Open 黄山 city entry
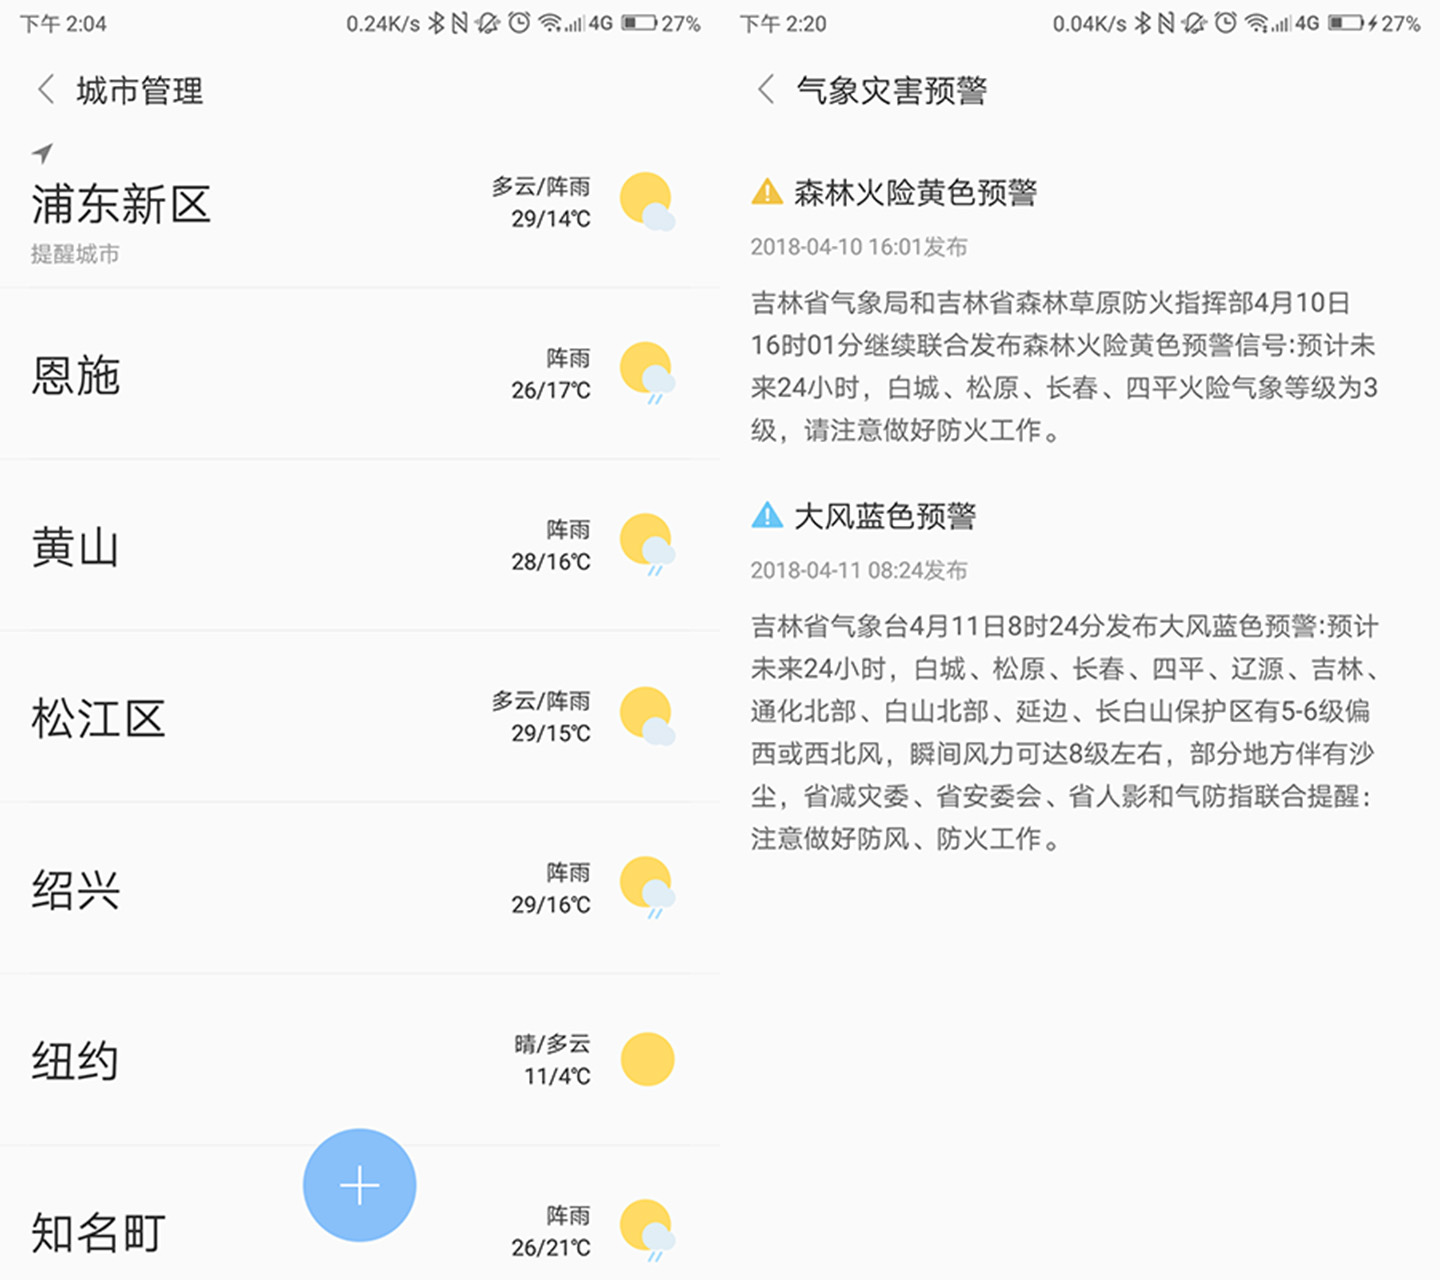The height and width of the screenshot is (1280, 1440). coord(360,546)
